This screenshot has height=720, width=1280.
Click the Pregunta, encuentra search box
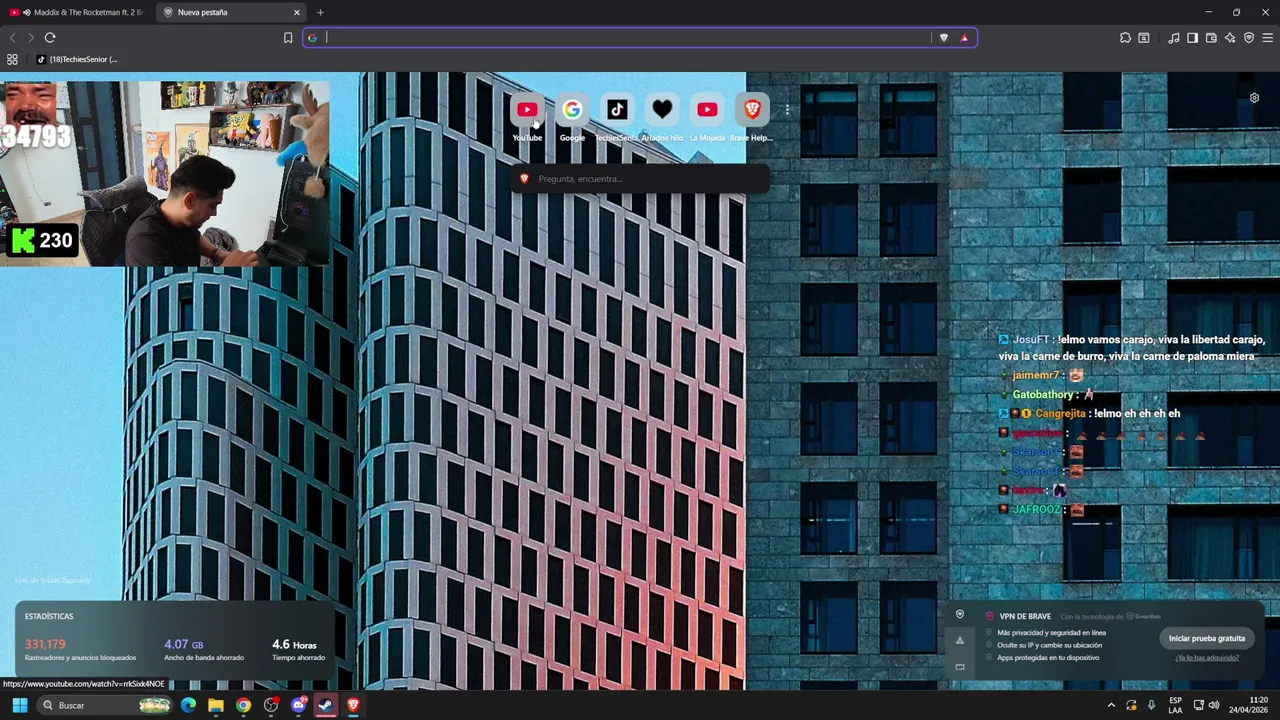click(x=640, y=179)
